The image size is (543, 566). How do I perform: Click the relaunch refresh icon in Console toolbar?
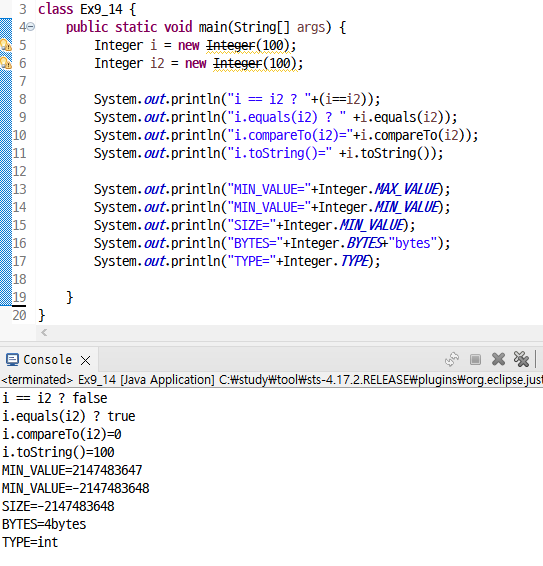coord(452,359)
